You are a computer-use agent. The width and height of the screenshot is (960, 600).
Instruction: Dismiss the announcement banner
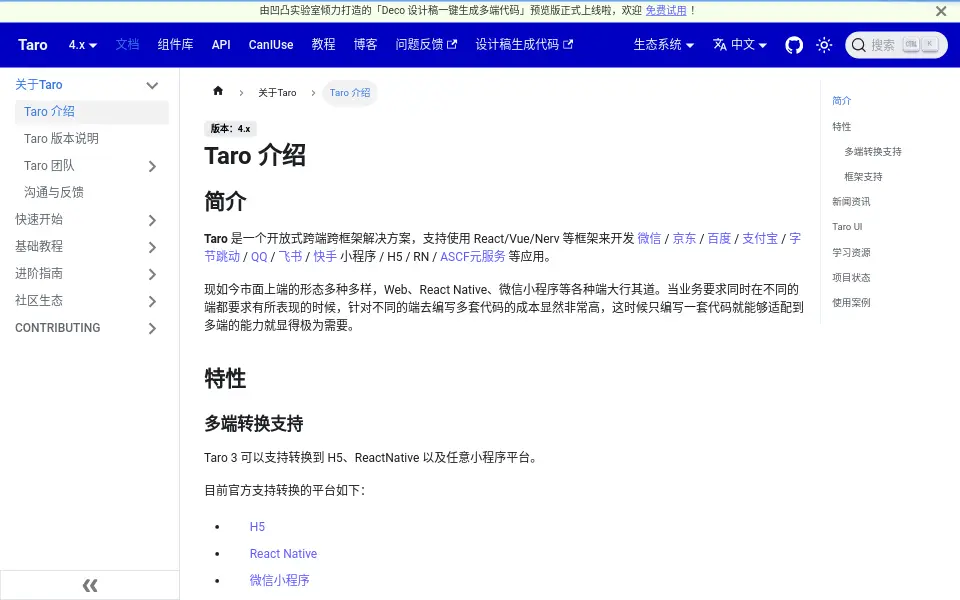point(941,11)
